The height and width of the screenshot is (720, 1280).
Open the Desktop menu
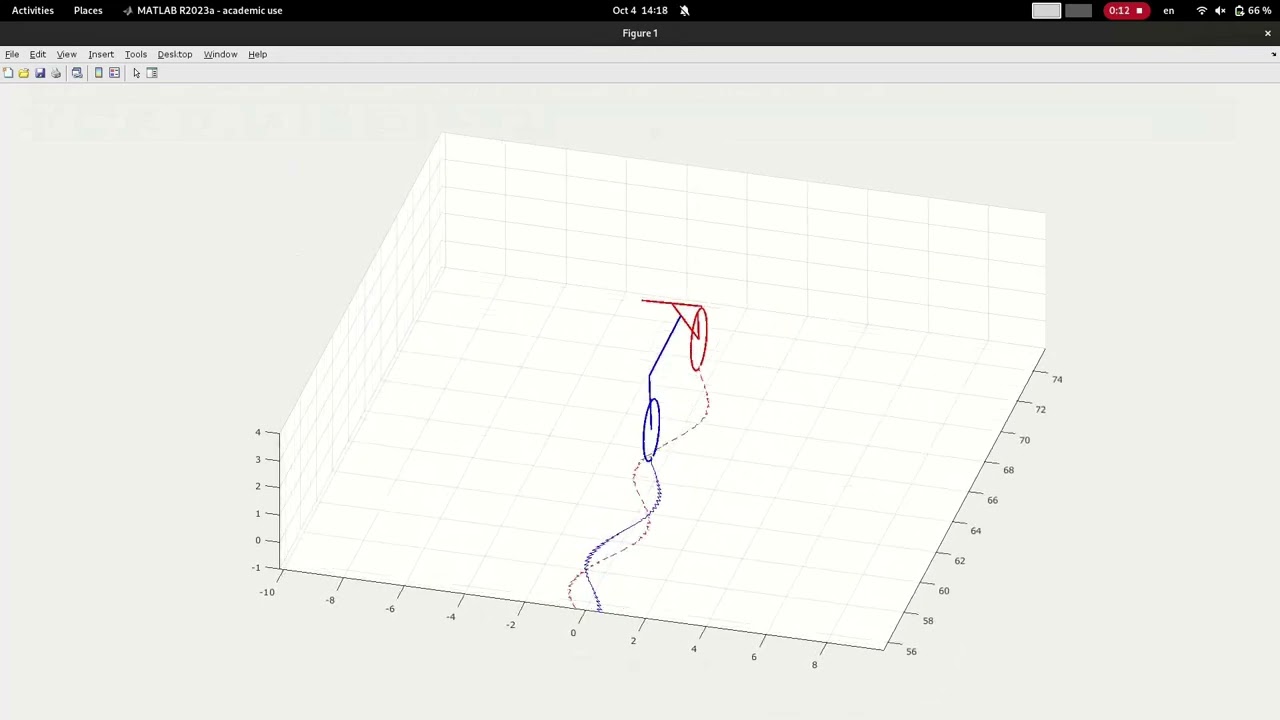pos(175,54)
